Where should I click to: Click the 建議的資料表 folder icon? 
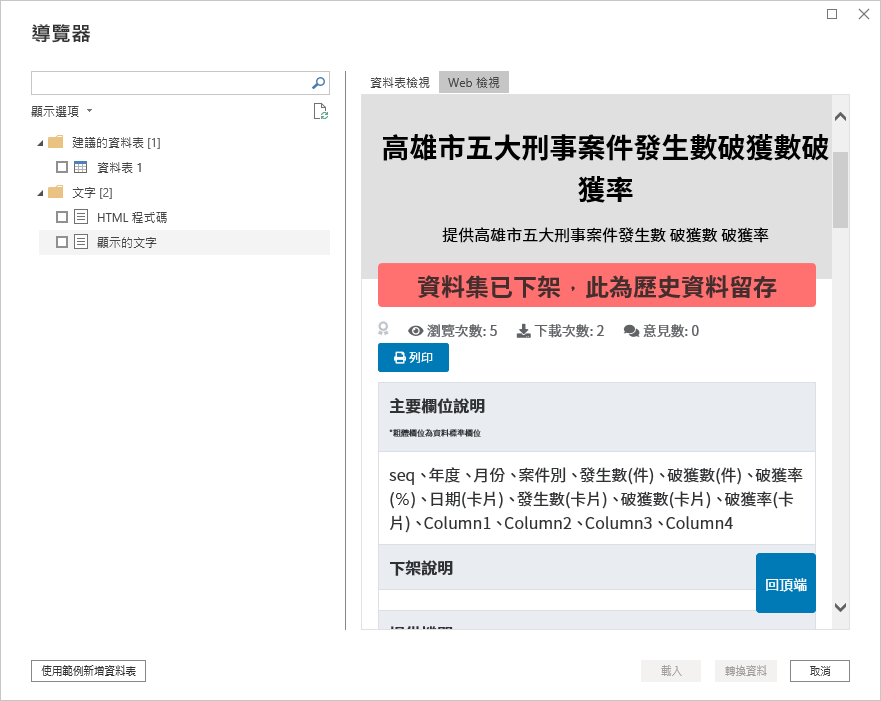(56, 142)
